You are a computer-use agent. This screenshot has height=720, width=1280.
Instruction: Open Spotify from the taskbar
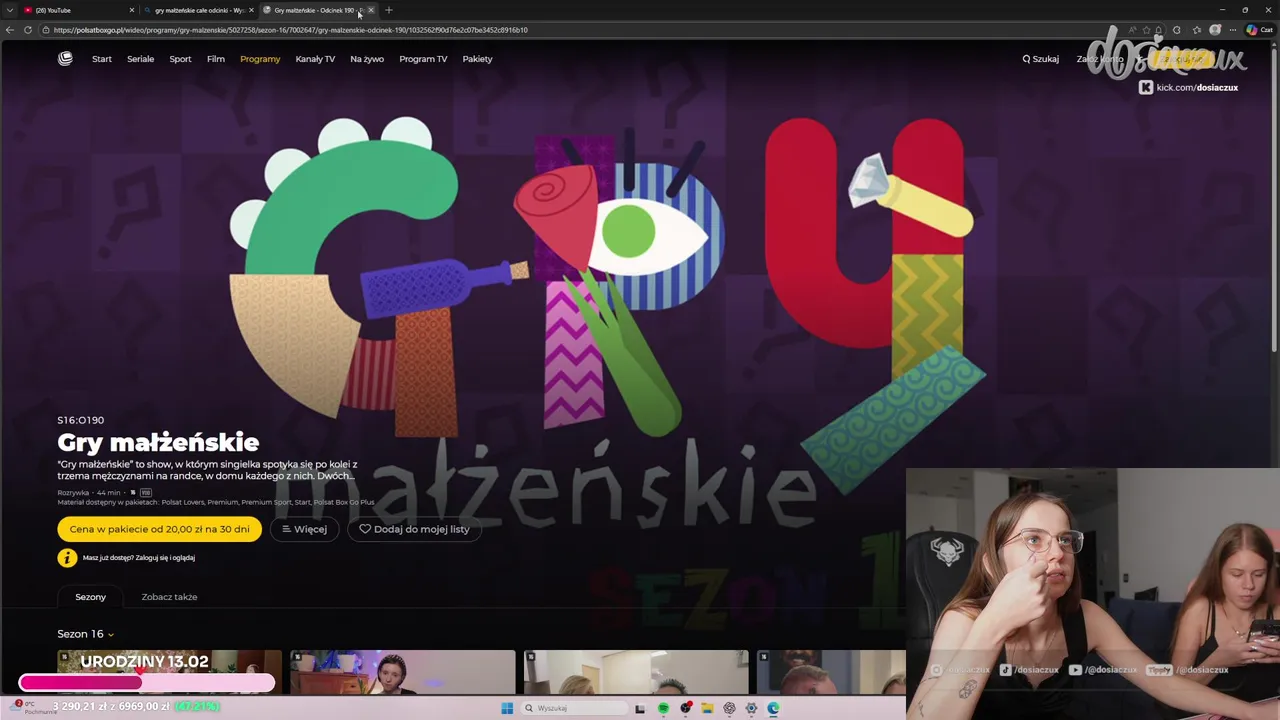[663, 708]
